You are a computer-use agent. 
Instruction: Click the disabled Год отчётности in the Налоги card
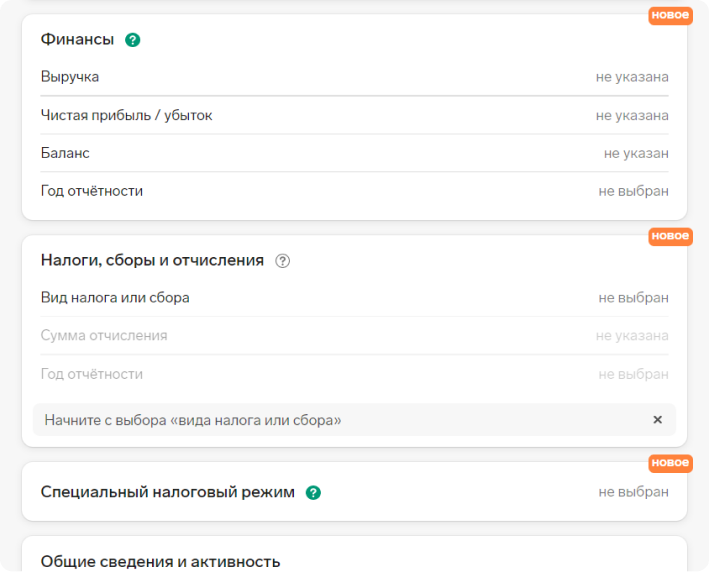pyautogui.click(x=633, y=374)
